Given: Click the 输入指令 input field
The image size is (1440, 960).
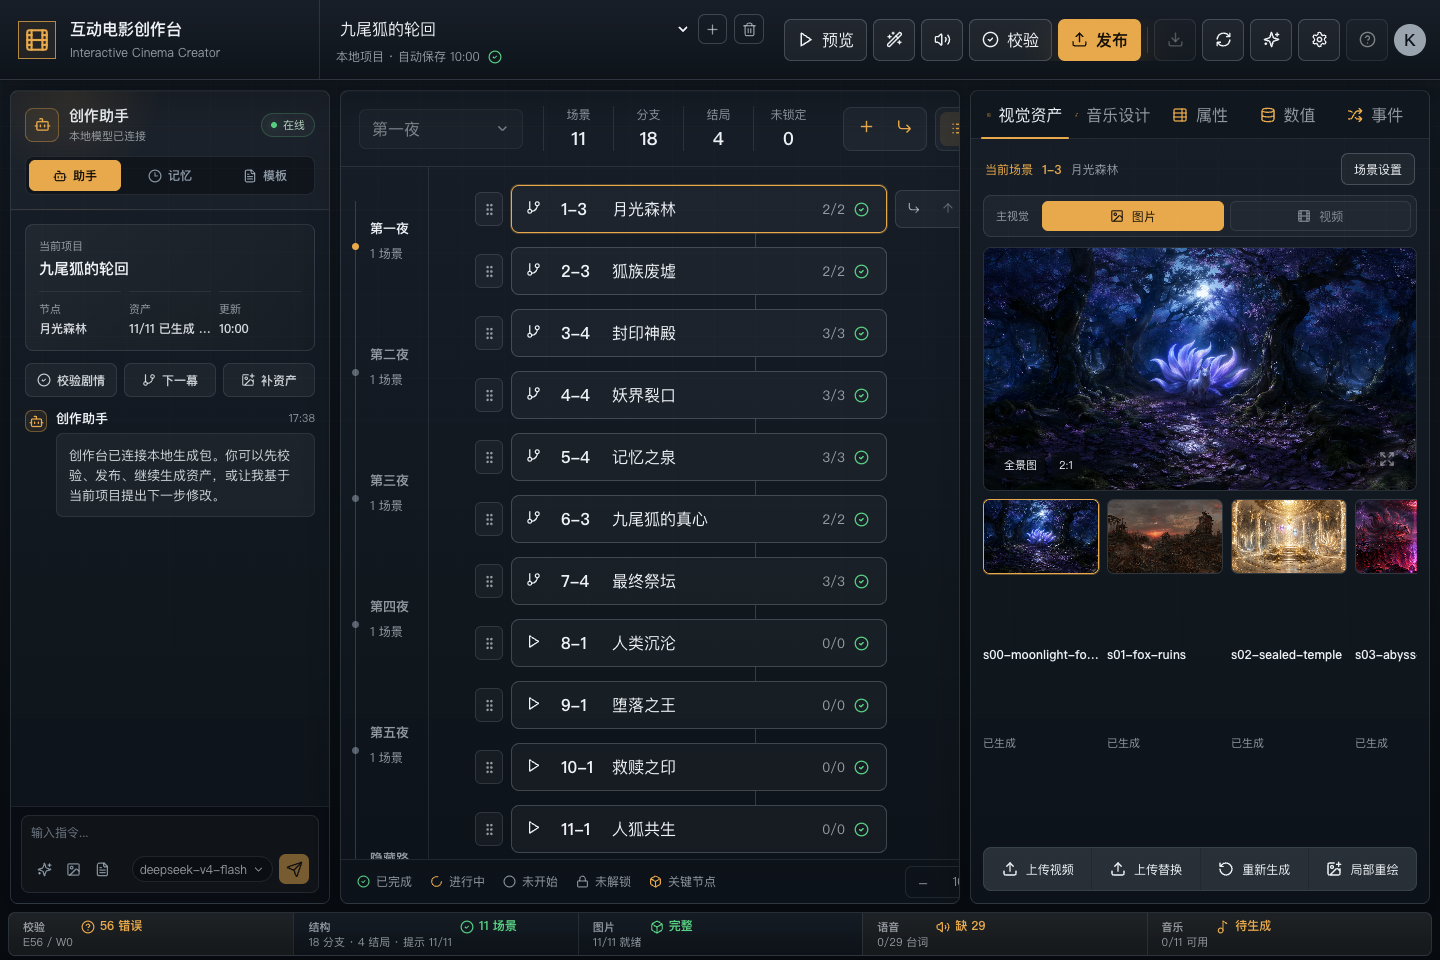Looking at the screenshot, I should pyautogui.click(x=170, y=832).
